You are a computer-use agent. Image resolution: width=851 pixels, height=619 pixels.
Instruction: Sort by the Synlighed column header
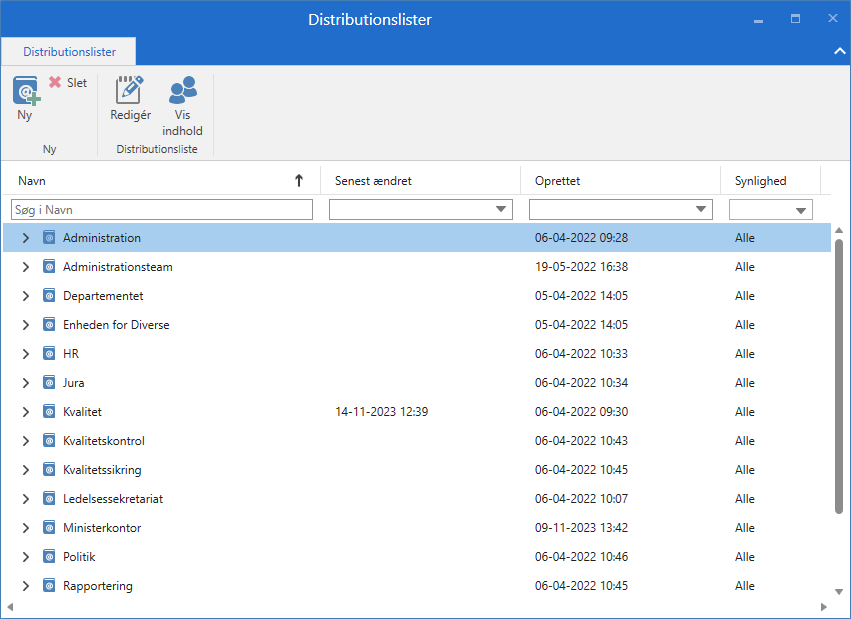(x=771, y=181)
